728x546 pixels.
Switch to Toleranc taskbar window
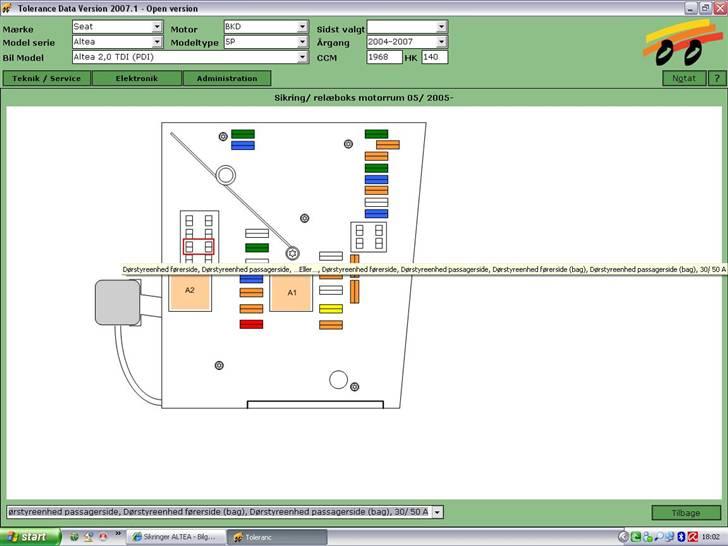pos(276,537)
